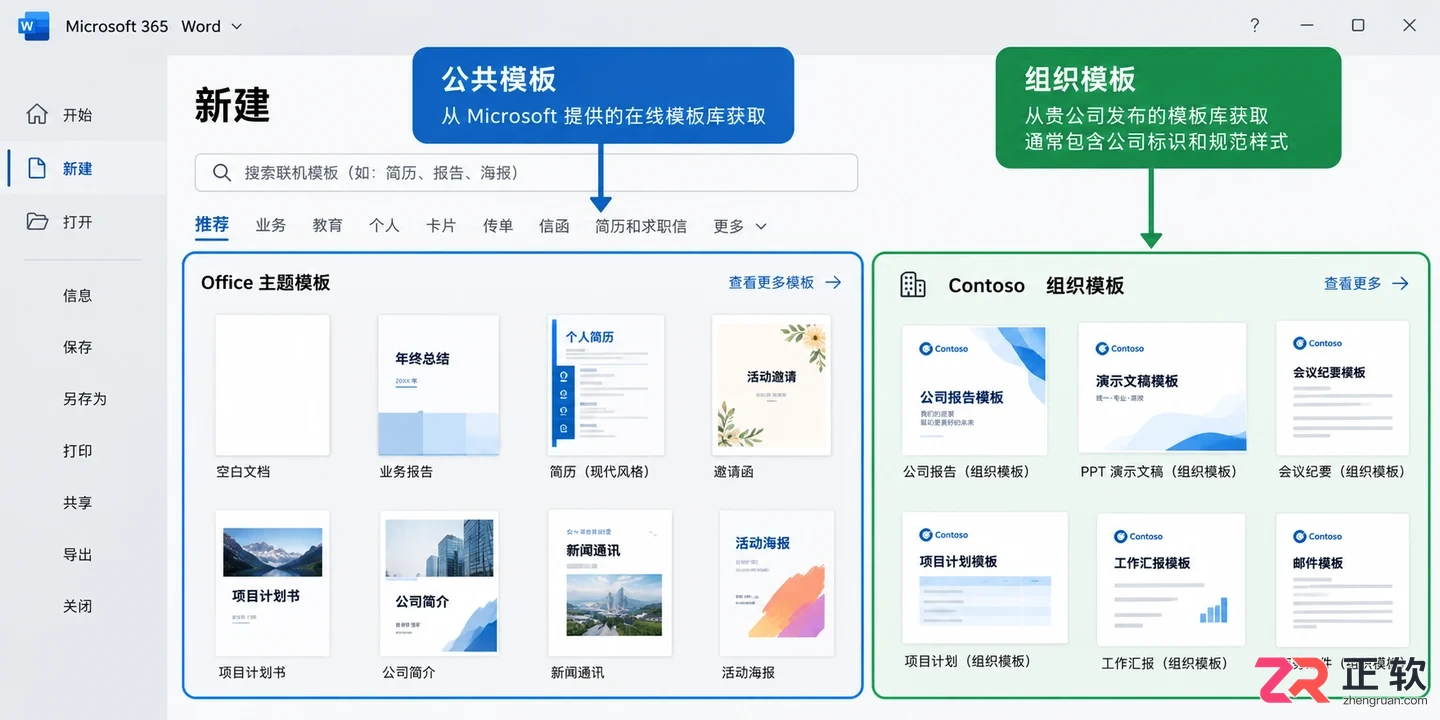Open 会议纪要（组织模板）thumbnail
Image resolution: width=1440 pixels, height=720 pixels.
[x=1342, y=388]
